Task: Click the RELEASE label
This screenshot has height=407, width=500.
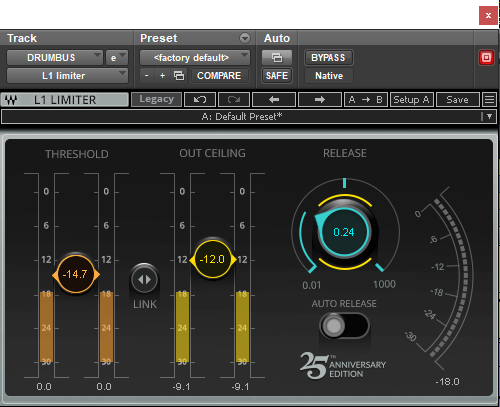Action: point(345,153)
